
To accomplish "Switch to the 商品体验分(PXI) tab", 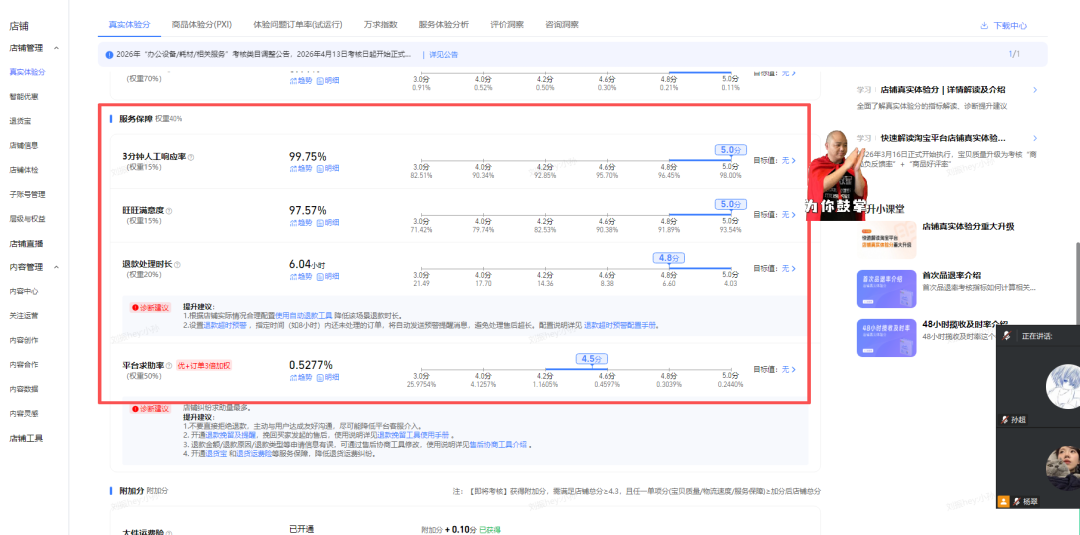I will point(202,25).
